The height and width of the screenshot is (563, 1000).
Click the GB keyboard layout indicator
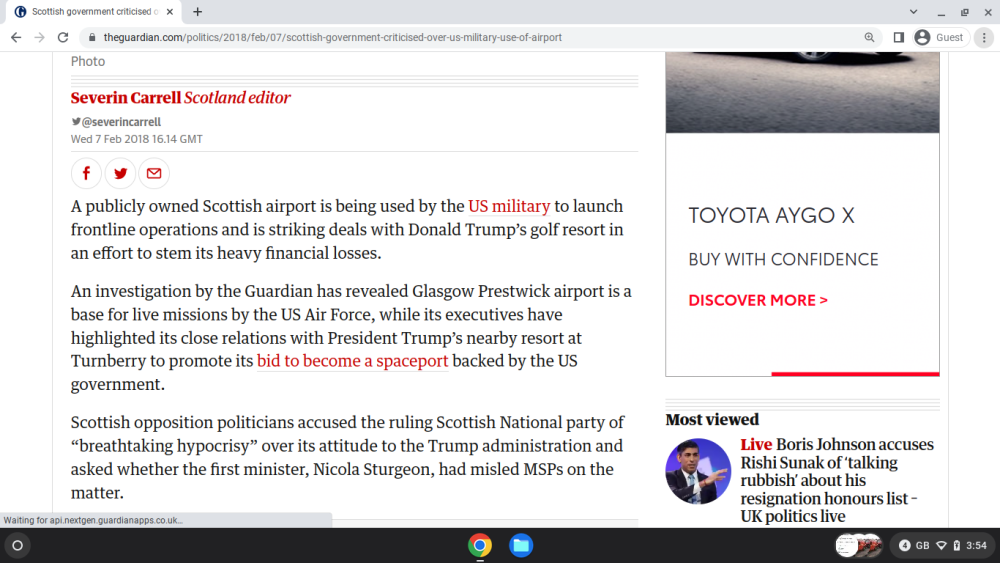tap(923, 545)
